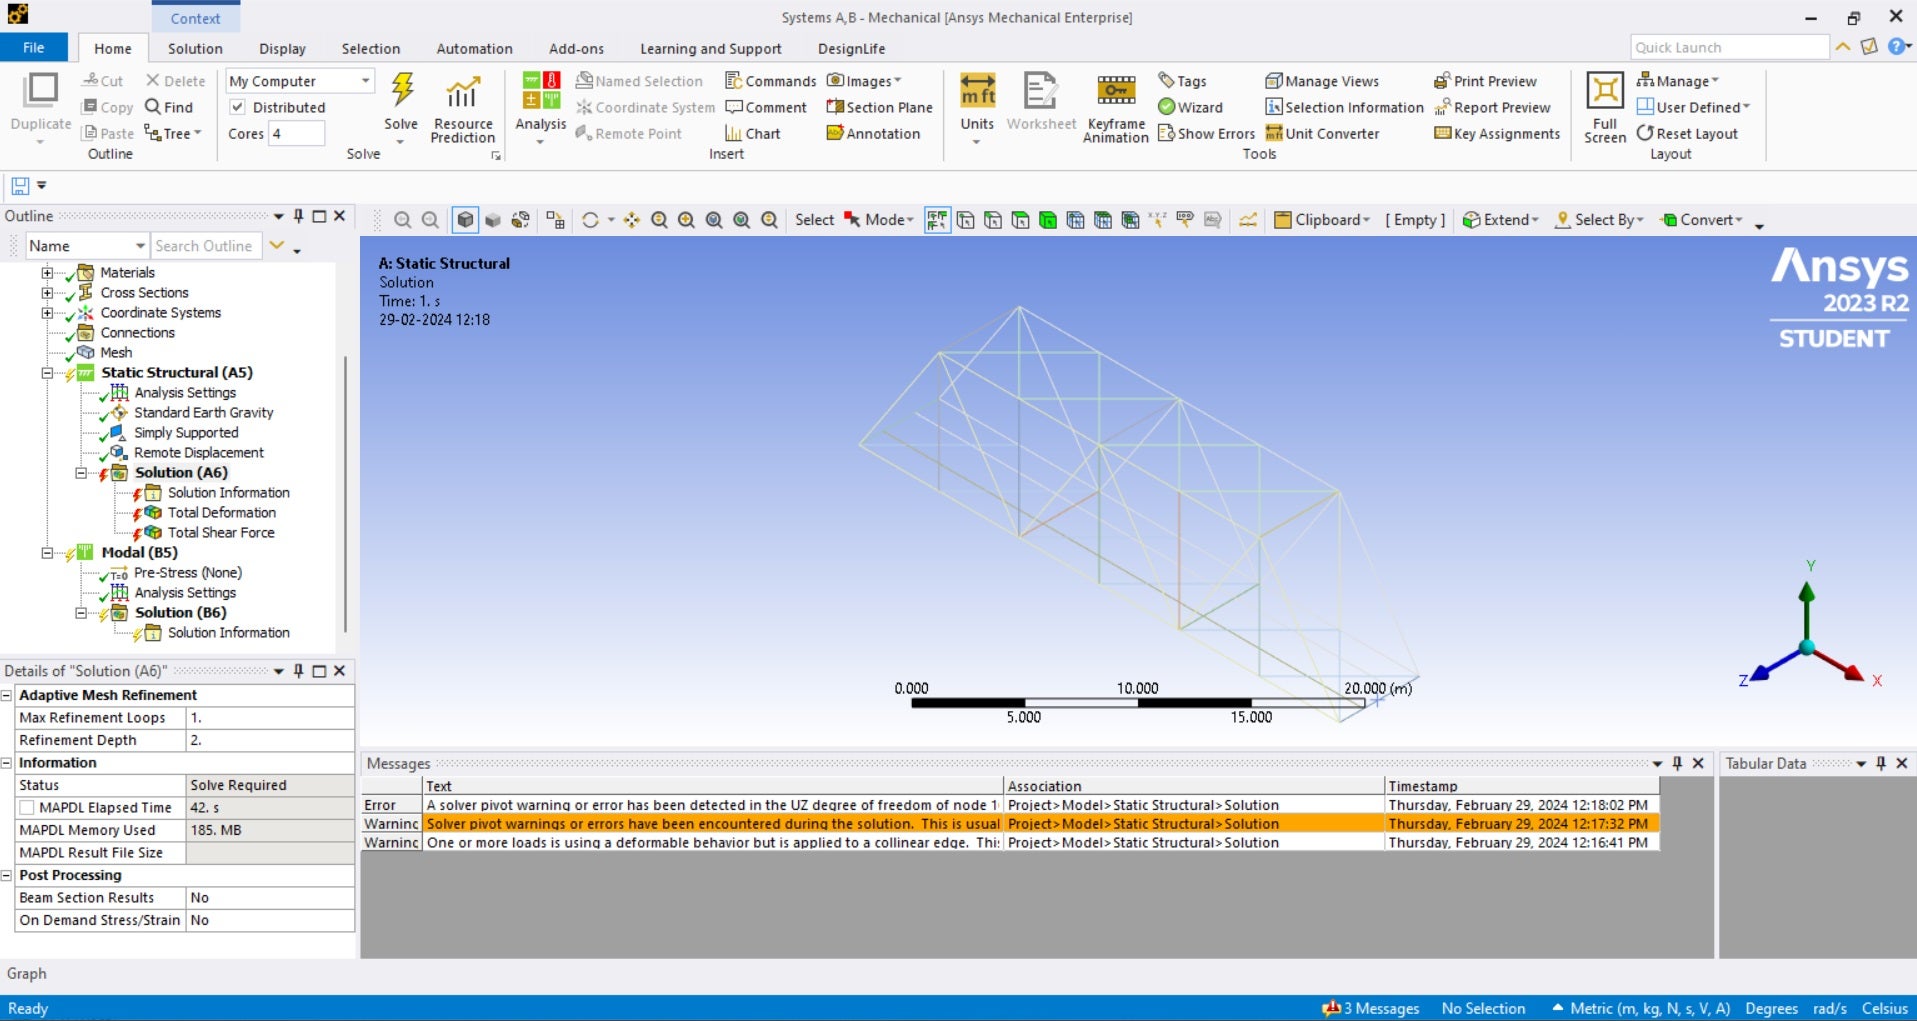Viewport: 1917px width, 1021px height.
Task: Open the DesignLife ribbon tab
Action: coord(851,48)
